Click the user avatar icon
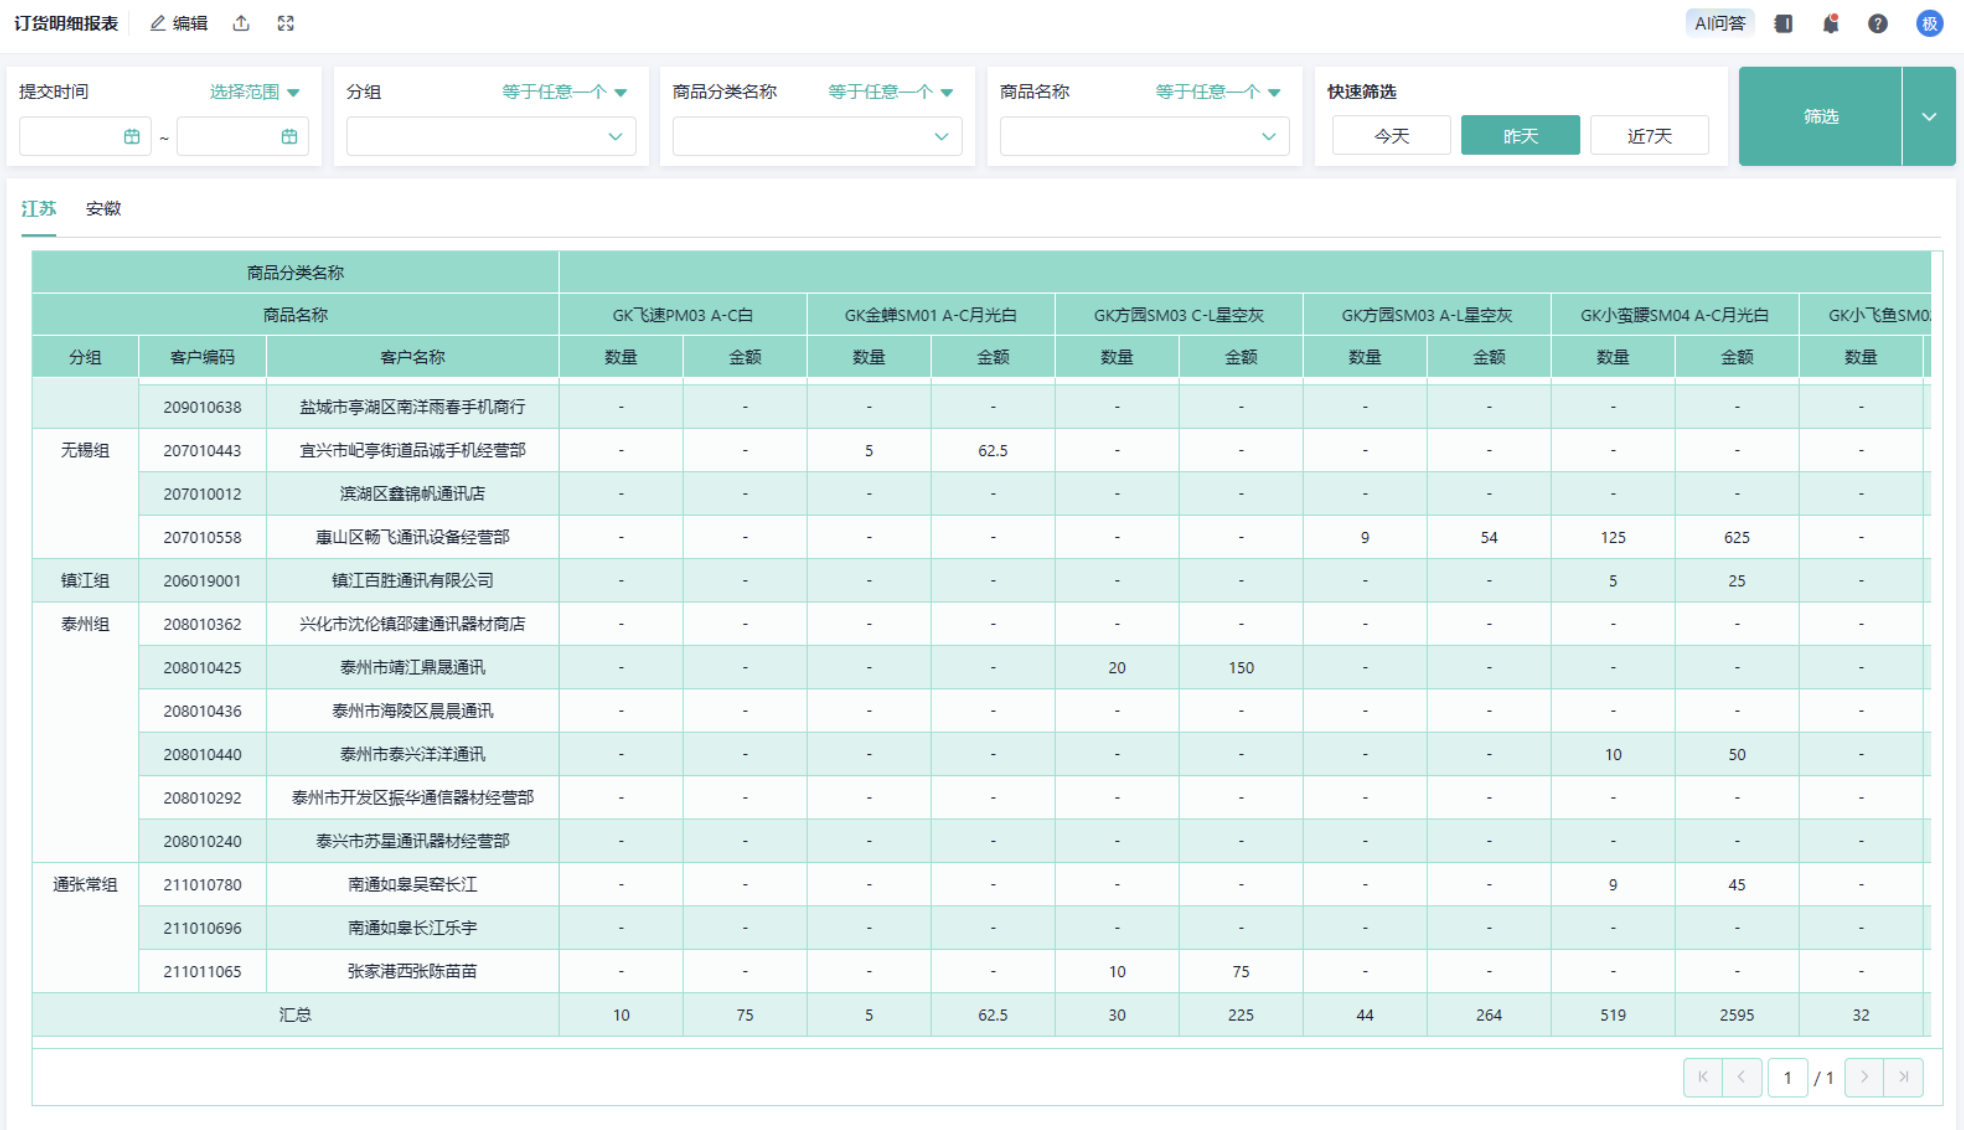 click(x=1929, y=23)
